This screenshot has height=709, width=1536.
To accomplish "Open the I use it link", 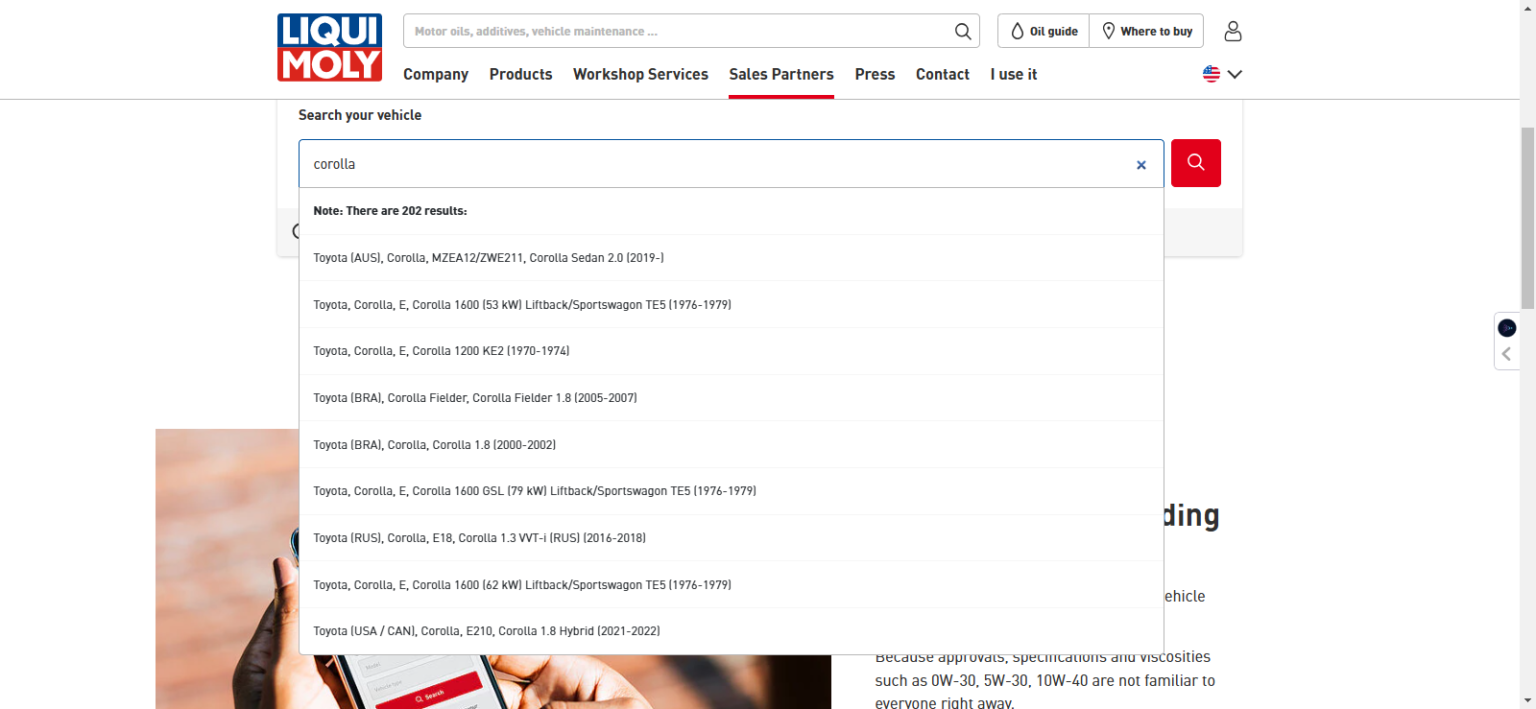I will pos(1013,74).
